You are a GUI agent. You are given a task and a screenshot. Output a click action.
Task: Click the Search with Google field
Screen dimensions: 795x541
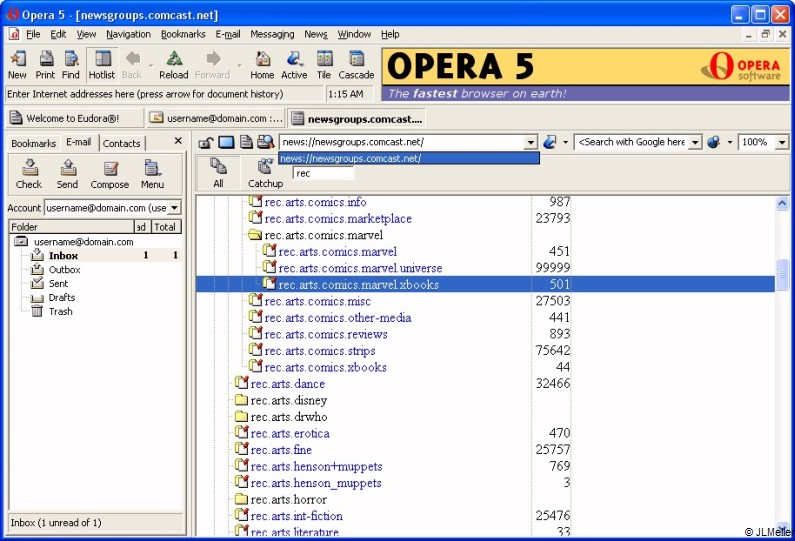pos(632,142)
